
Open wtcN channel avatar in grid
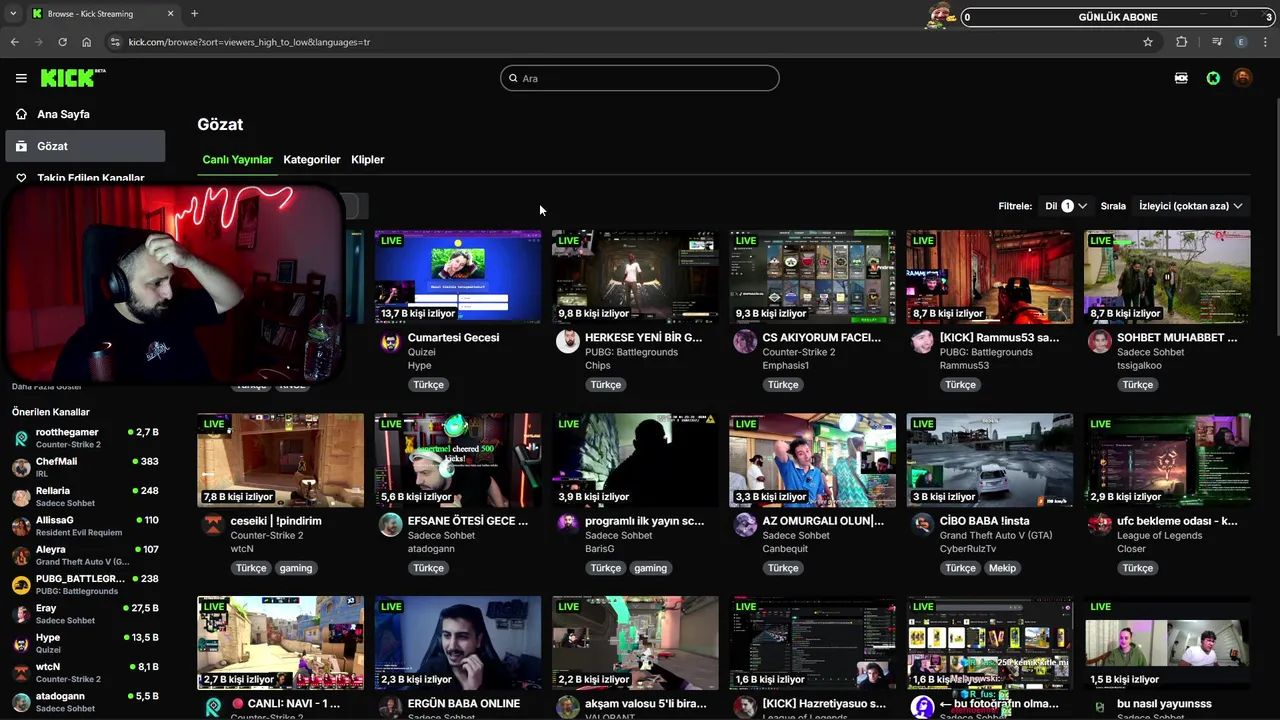(x=213, y=525)
